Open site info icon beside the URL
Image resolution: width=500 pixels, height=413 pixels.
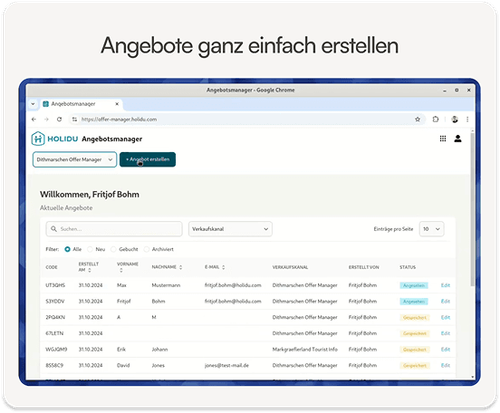click(74, 119)
